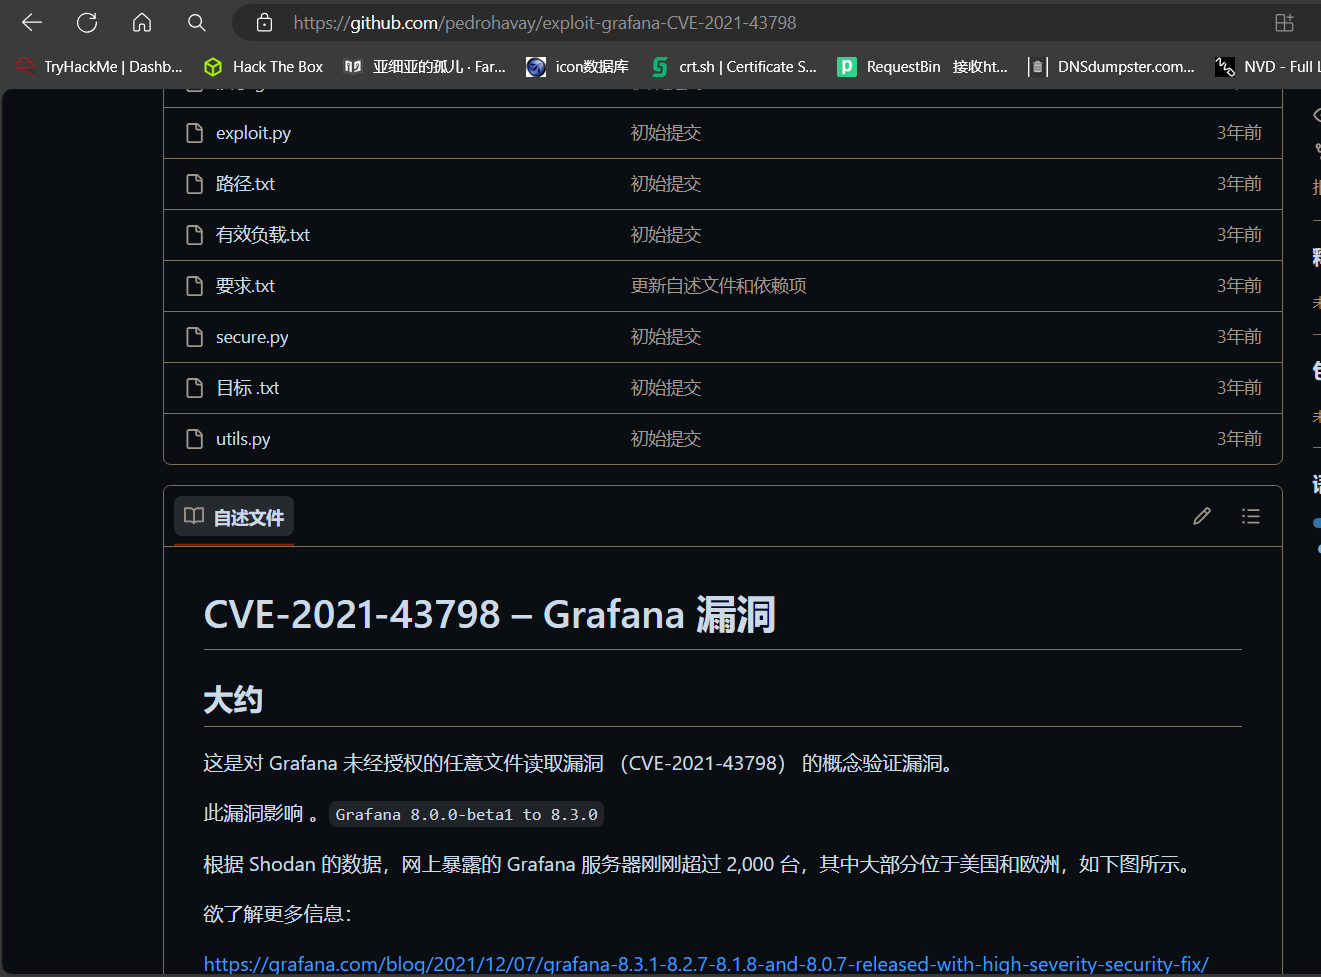
Task: Click the file icon next to exploit.py
Action: (x=195, y=133)
